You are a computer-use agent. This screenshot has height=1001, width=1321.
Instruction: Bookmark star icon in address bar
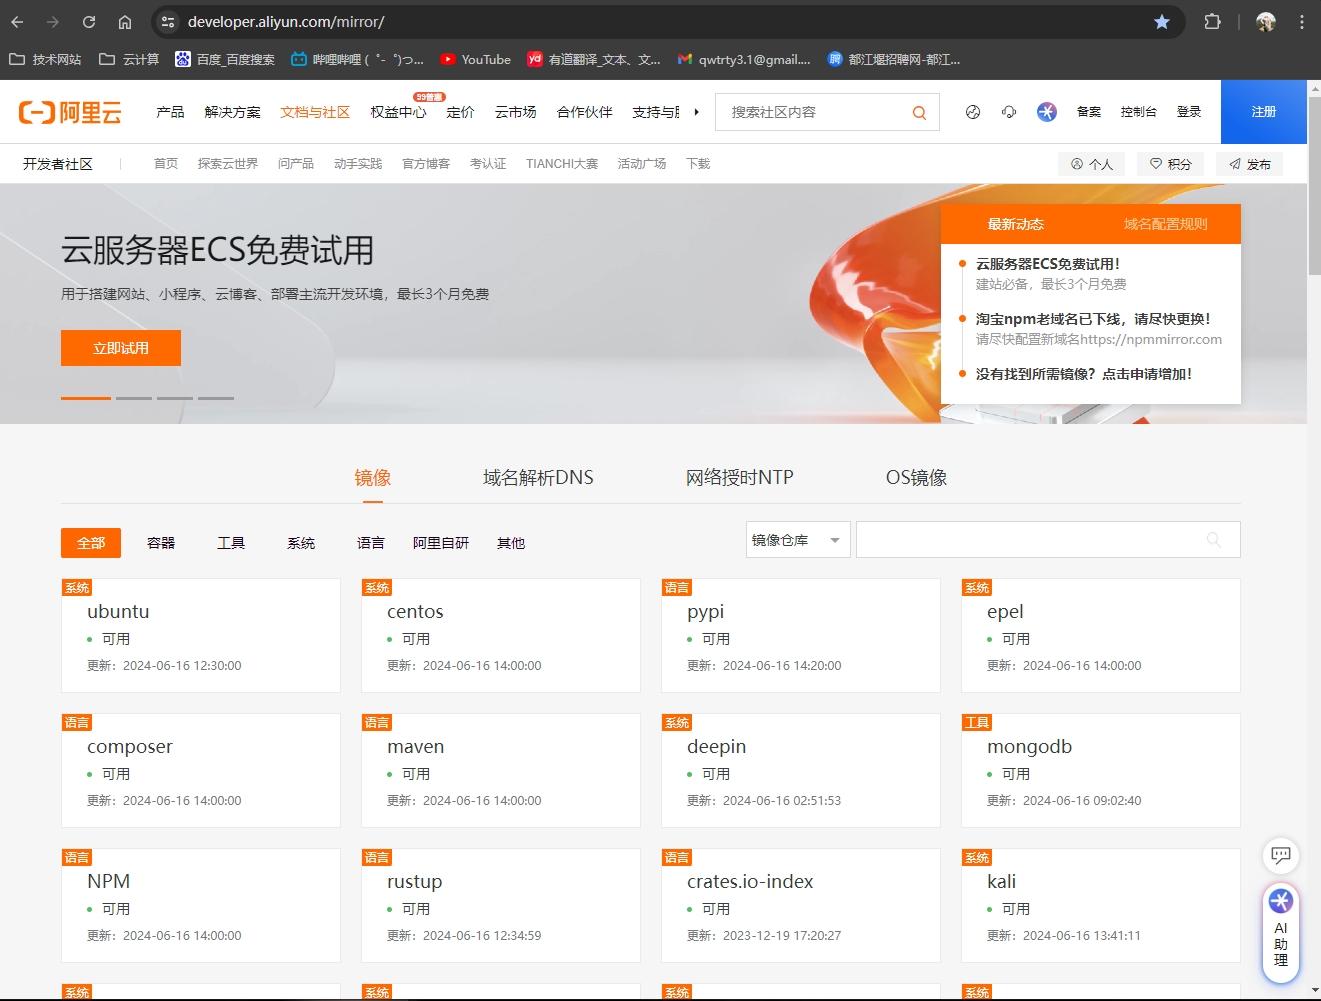tap(1162, 22)
